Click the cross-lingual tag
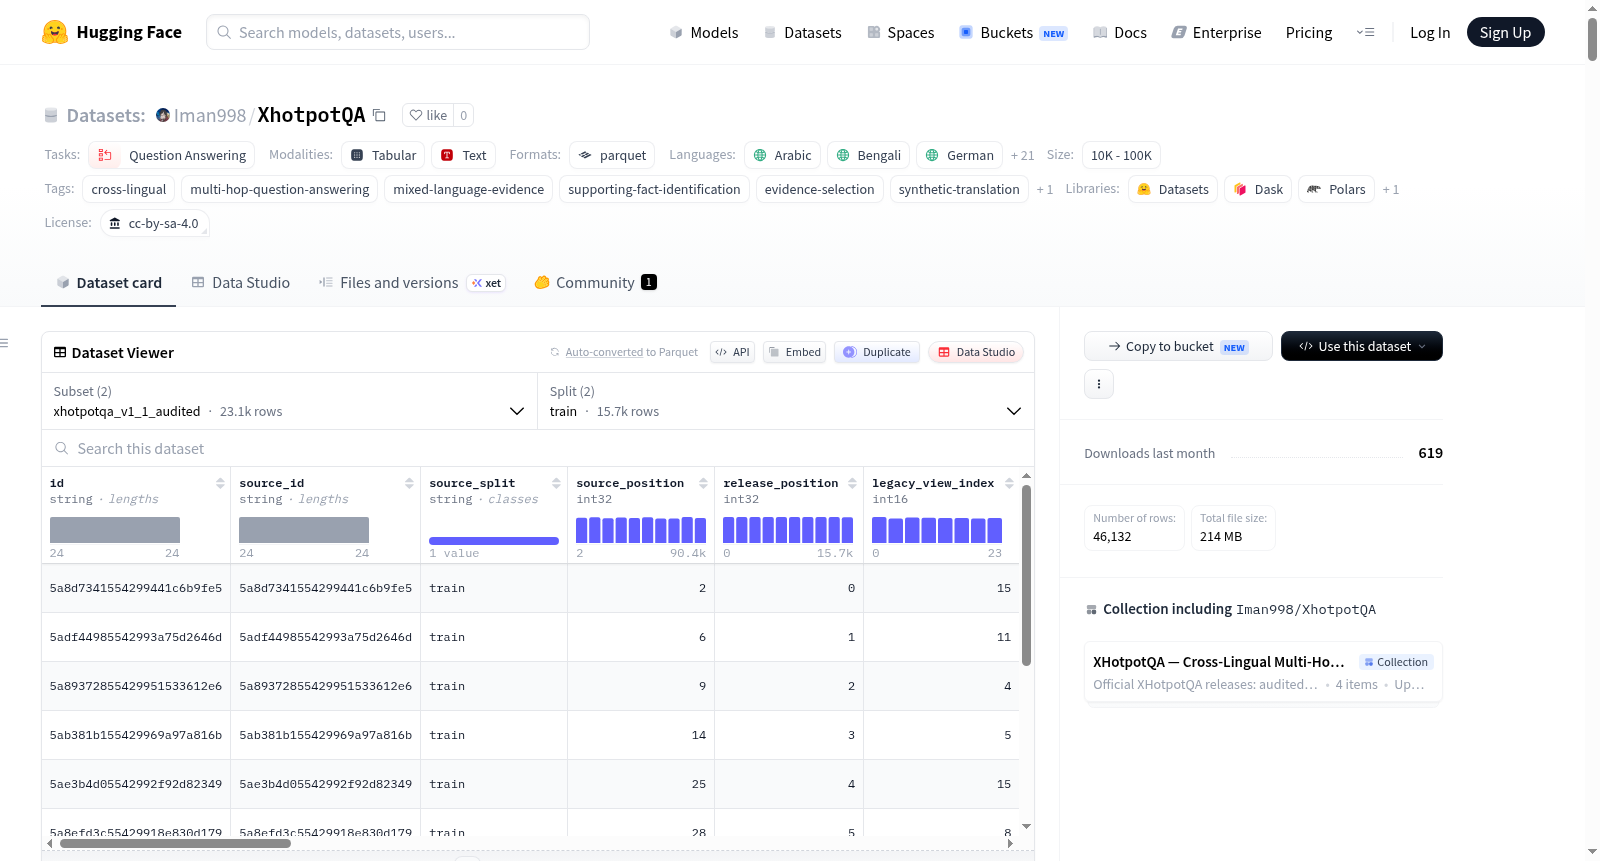This screenshot has height=861, width=1600. click(129, 189)
